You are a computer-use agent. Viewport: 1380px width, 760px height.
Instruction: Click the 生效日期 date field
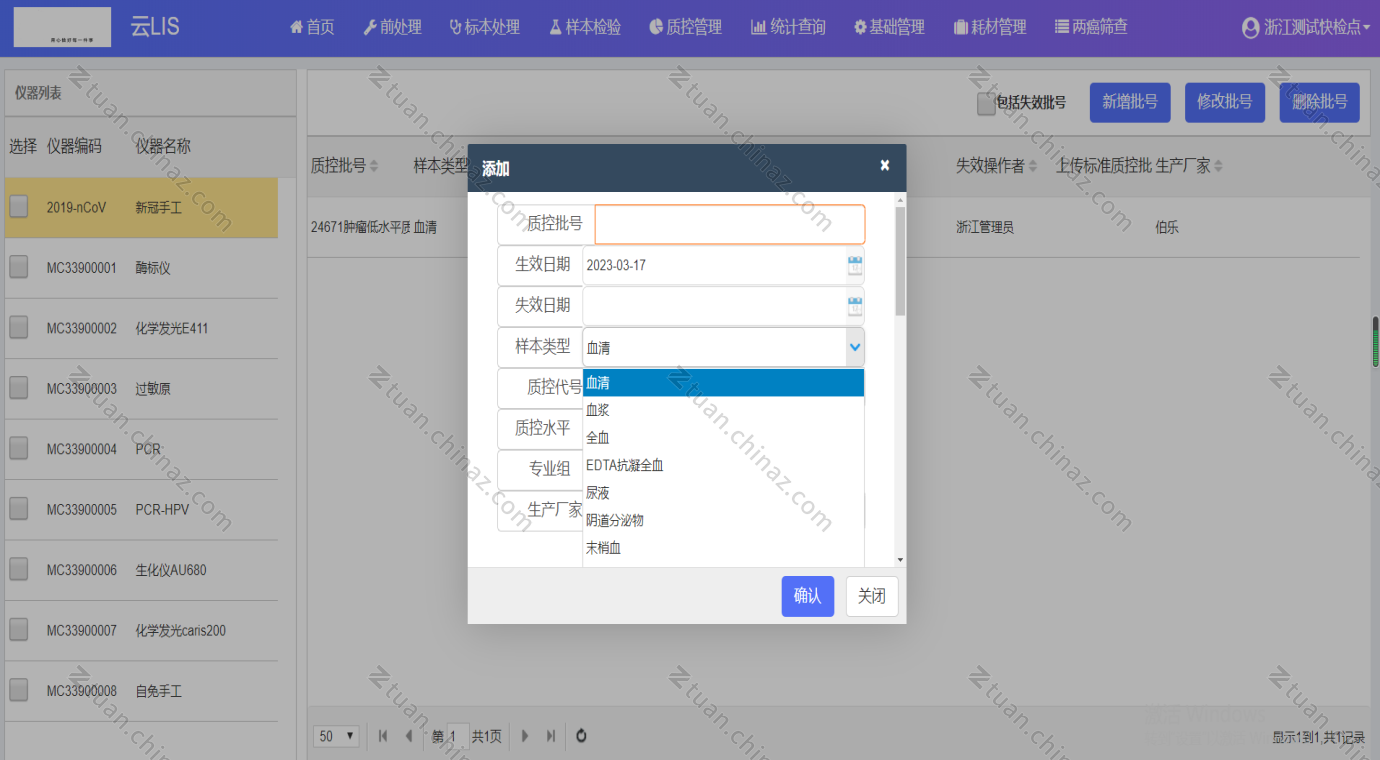714,265
